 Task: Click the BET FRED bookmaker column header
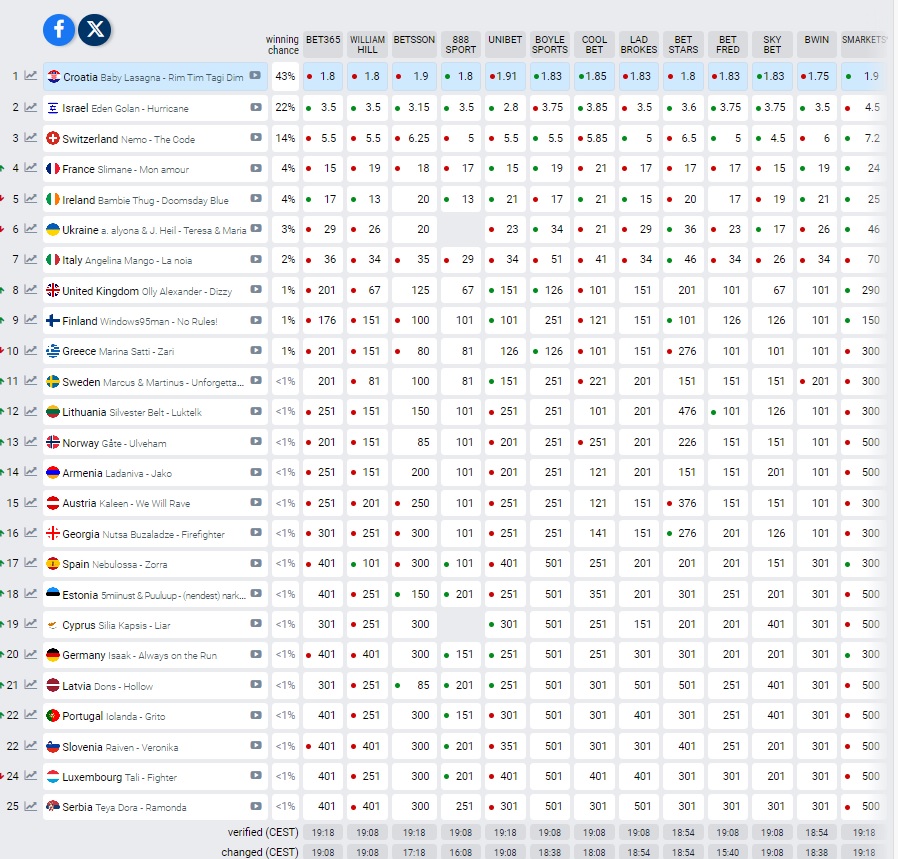[x=727, y=44]
